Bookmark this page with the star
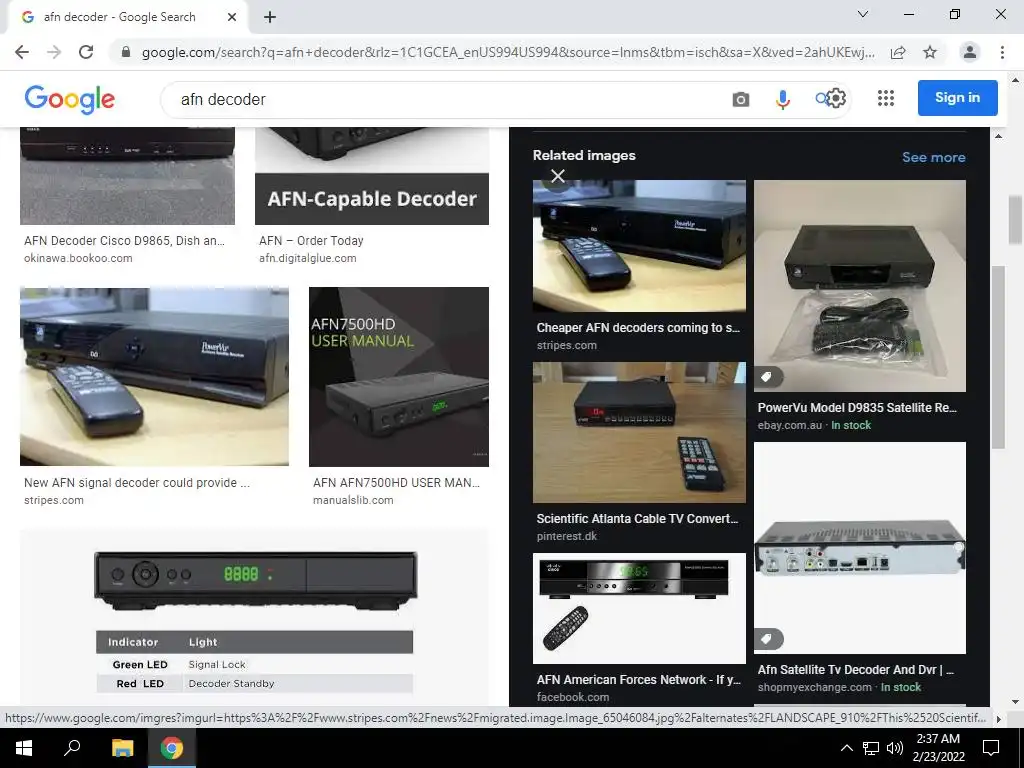 (930, 52)
